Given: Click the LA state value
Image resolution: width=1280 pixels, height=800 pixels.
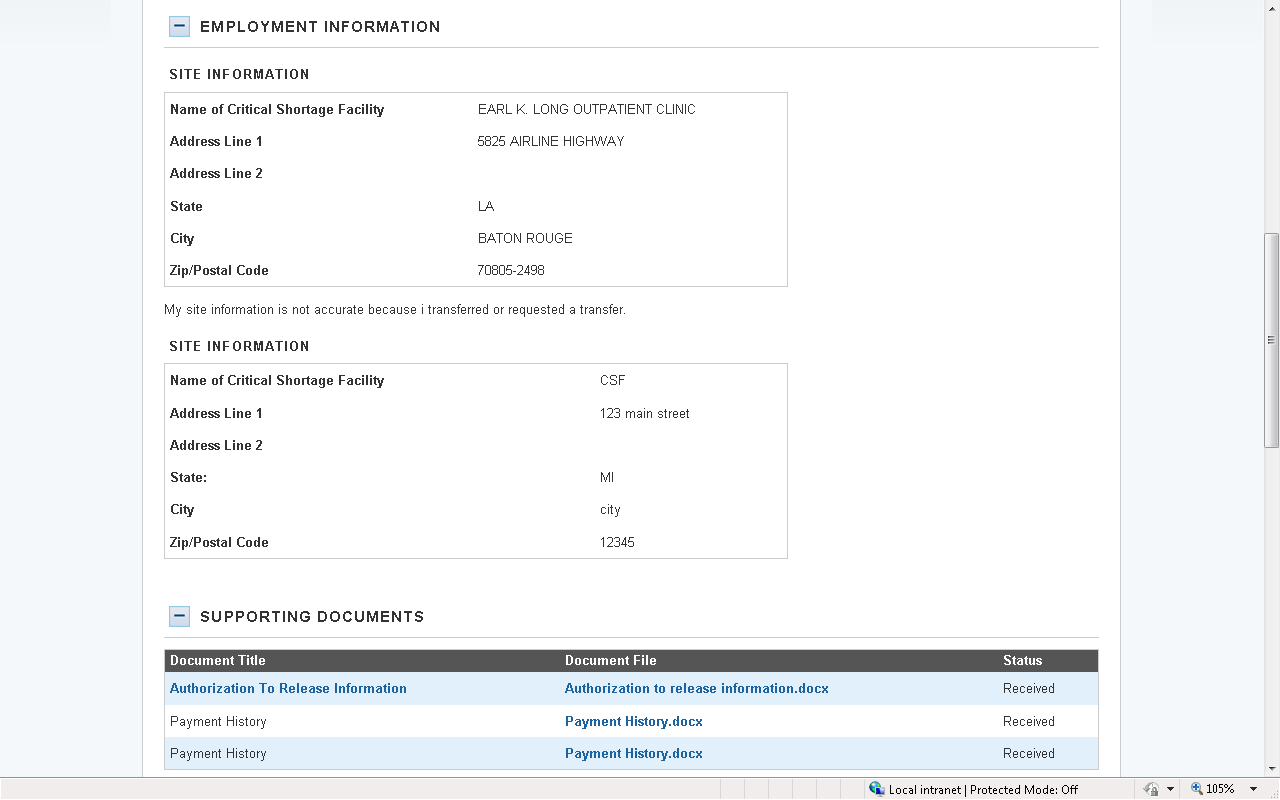Looking at the screenshot, I should [486, 207].
